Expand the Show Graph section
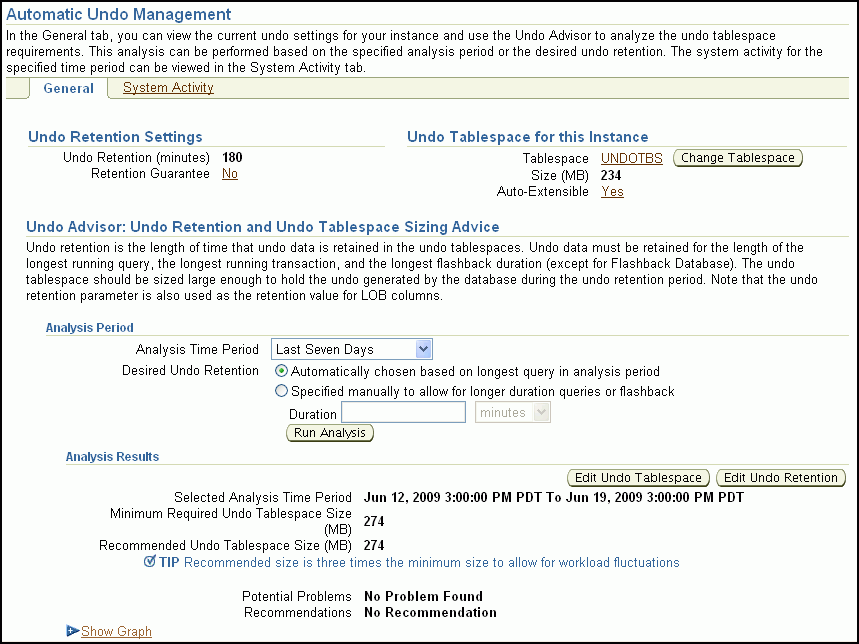Viewport: 859px width, 644px height. (x=116, y=631)
